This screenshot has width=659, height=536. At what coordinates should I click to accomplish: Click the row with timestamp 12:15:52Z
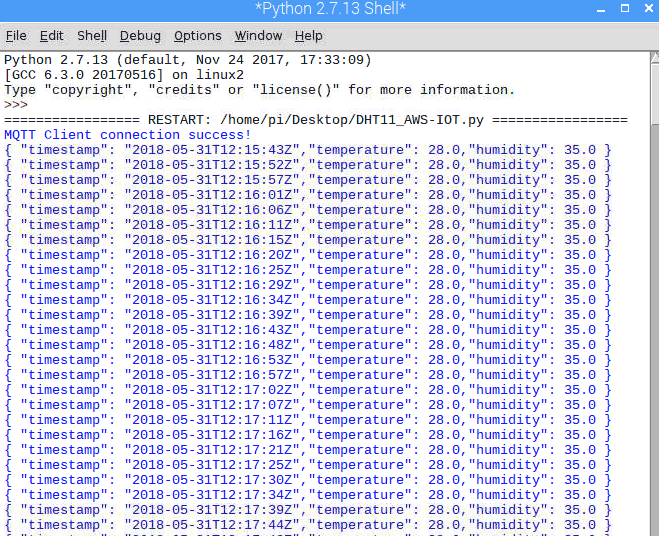308,165
